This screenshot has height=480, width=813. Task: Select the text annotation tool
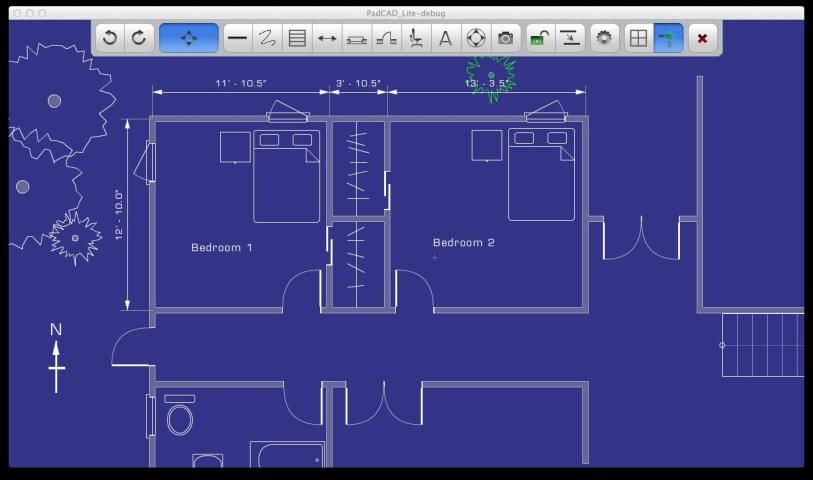[x=446, y=38]
